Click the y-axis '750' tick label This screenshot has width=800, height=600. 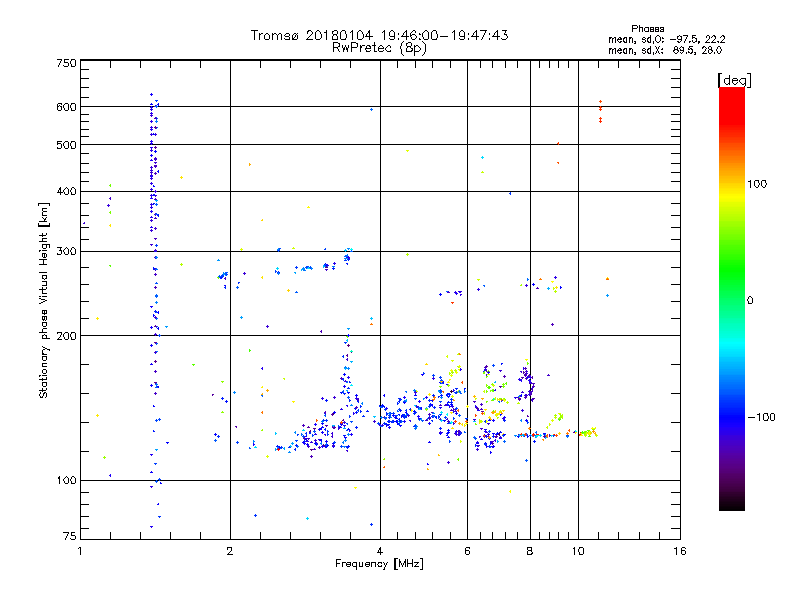[67, 63]
